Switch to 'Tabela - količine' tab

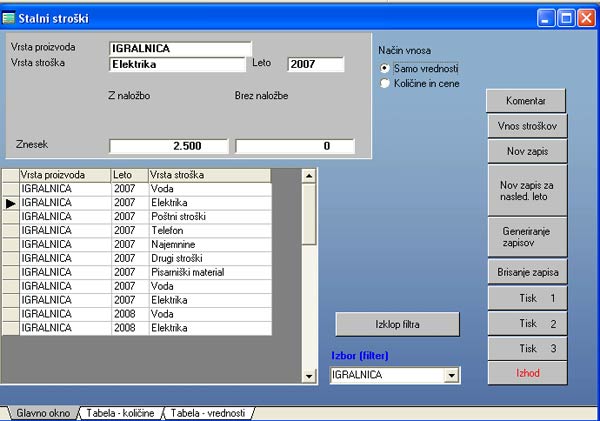tap(119, 412)
